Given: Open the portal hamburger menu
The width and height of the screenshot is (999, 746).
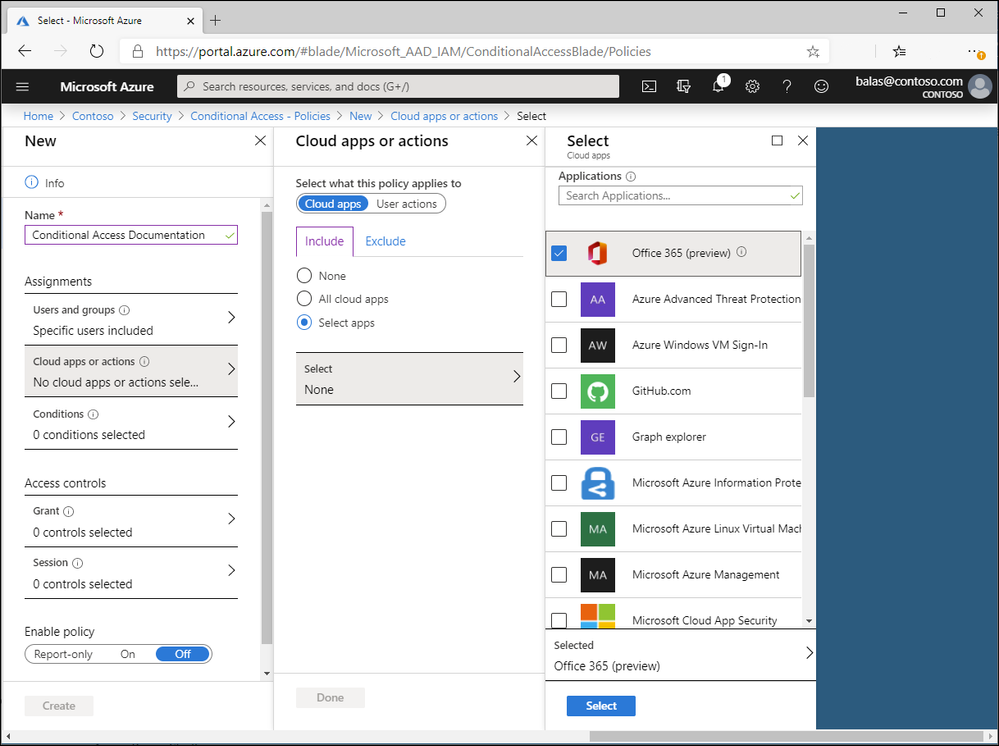Looking at the screenshot, I should coord(22,86).
